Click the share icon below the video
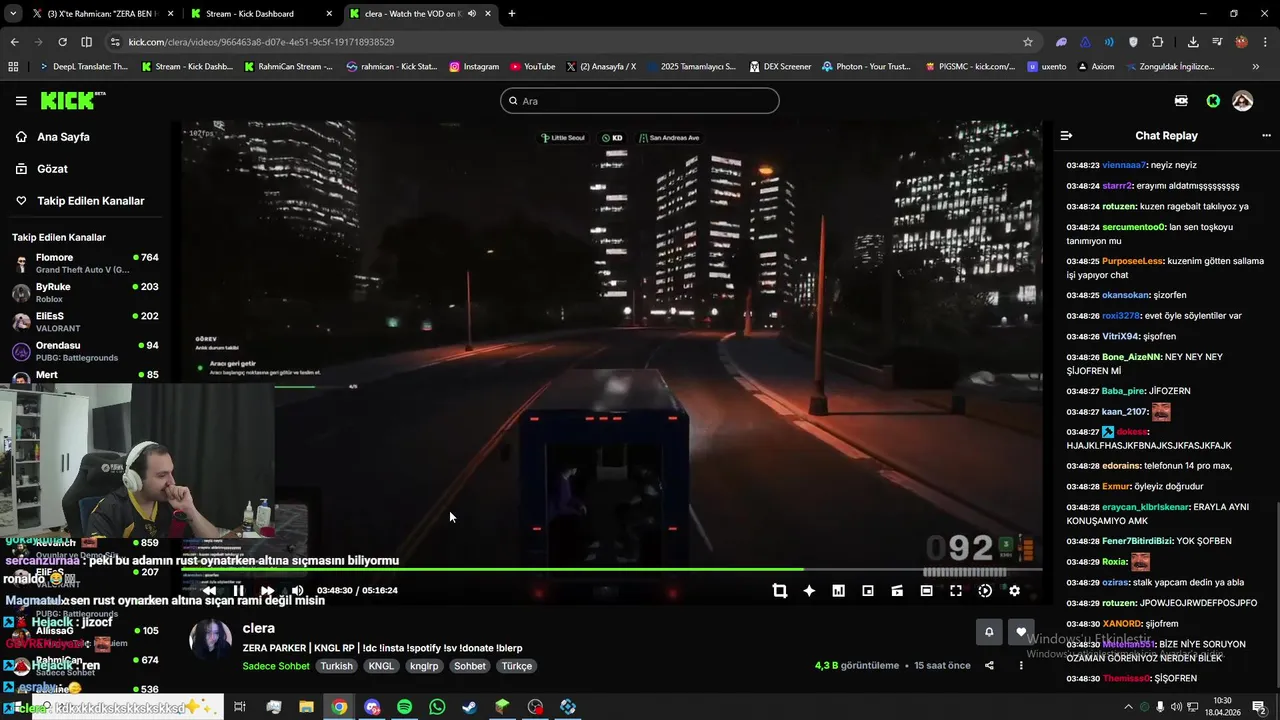Viewport: 1280px width, 720px height. coord(989,666)
